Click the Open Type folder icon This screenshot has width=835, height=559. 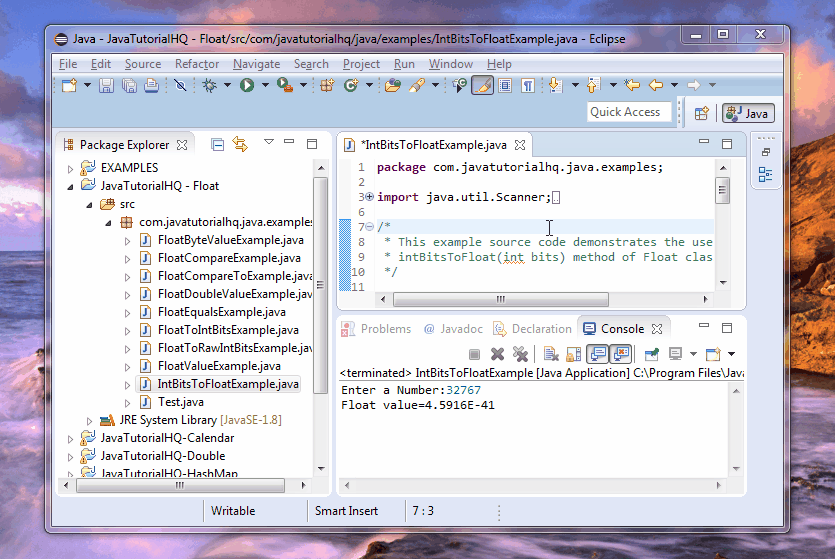(x=392, y=85)
